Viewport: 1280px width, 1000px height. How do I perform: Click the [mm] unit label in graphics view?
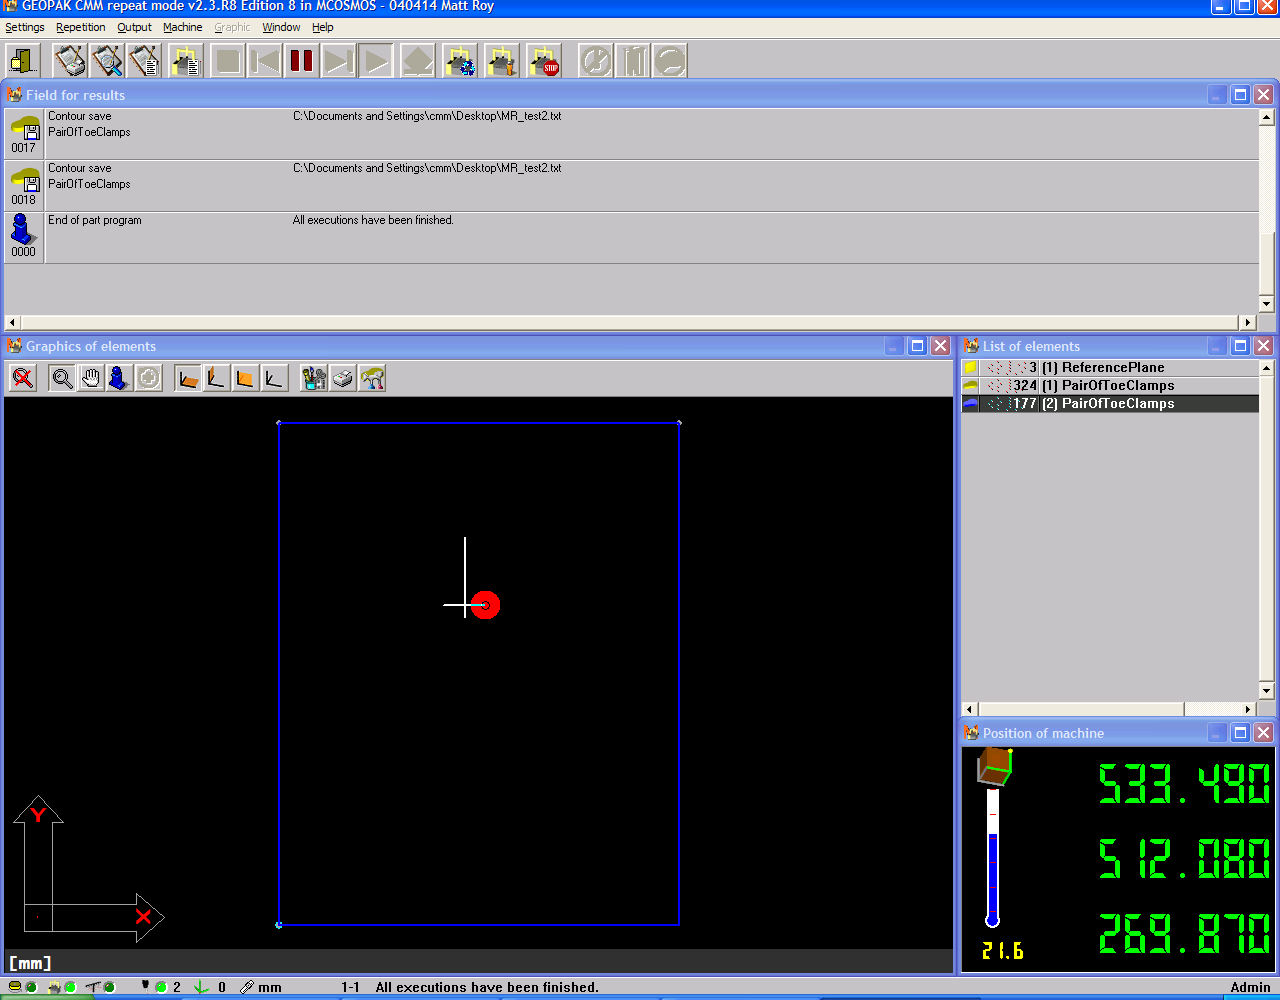tap(30, 963)
